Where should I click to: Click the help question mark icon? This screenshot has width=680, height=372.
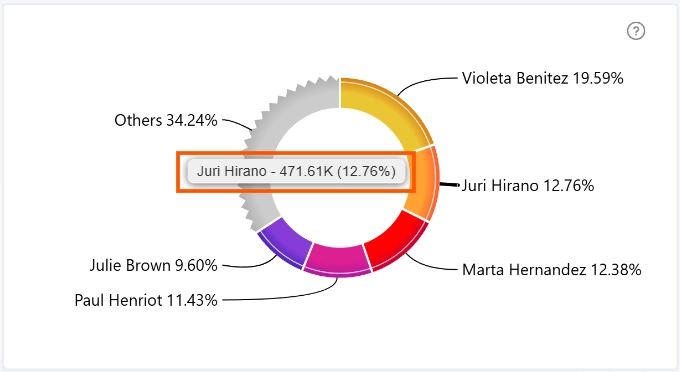click(636, 31)
